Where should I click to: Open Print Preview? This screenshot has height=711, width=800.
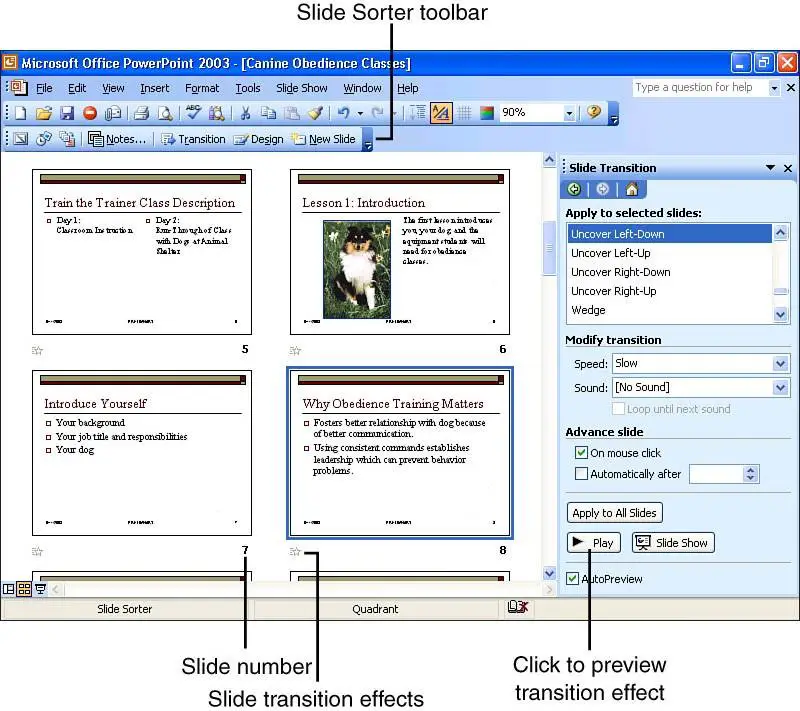point(164,113)
